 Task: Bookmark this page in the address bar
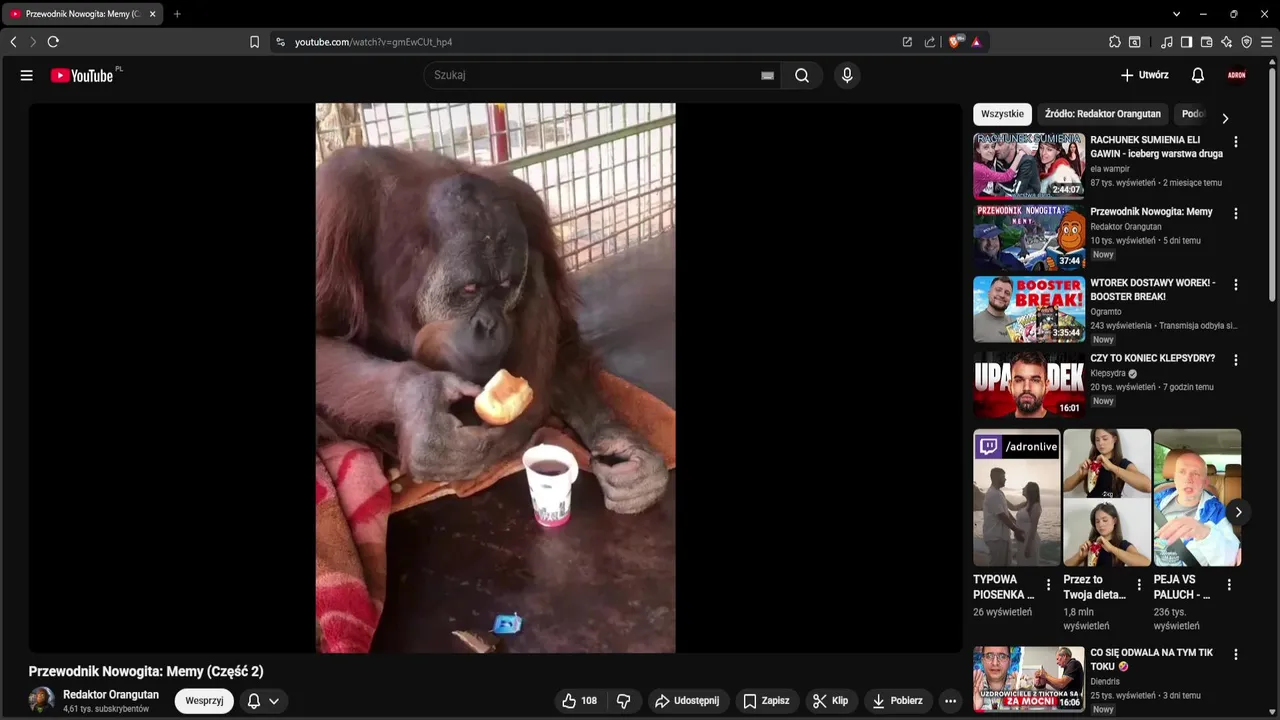[254, 42]
